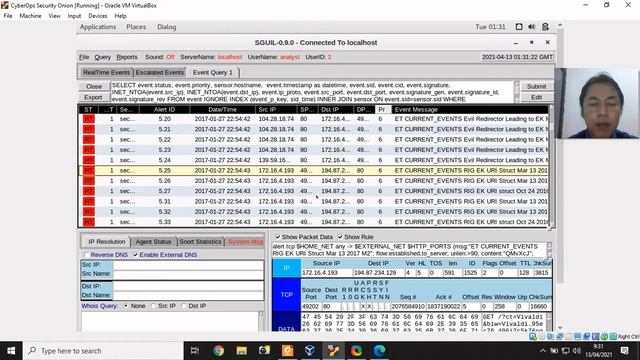This screenshot has width=640, height=360.
Task: Click the Submit query button
Action: 536,87
